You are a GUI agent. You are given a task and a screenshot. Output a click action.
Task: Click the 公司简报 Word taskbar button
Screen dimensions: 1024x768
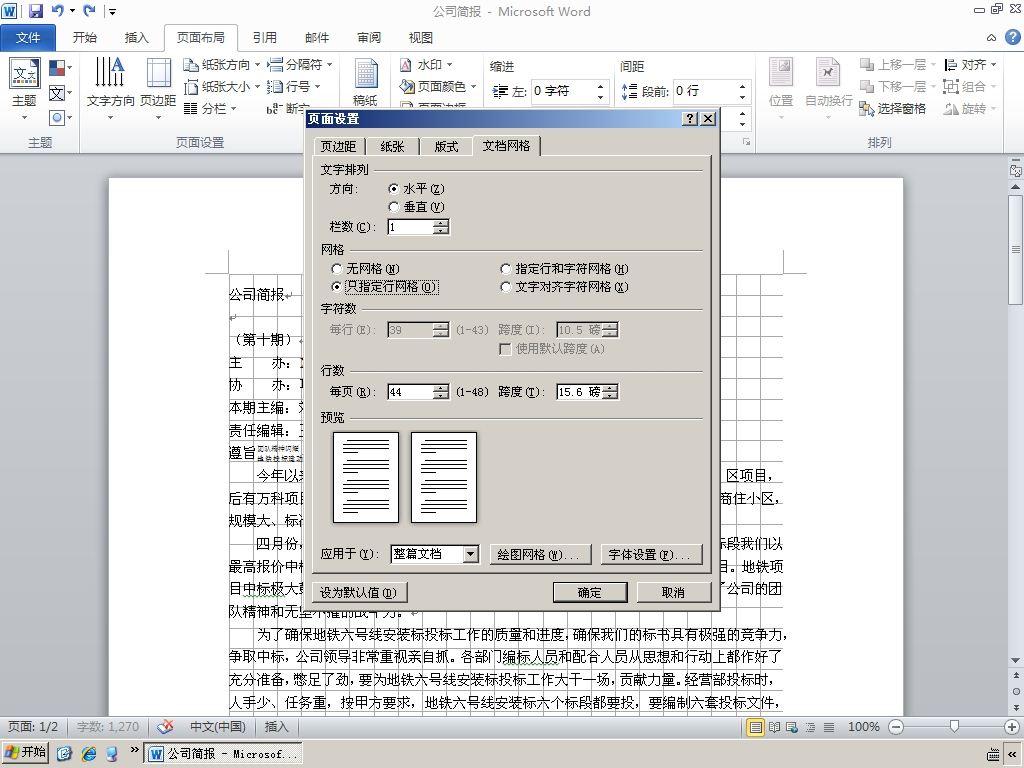[x=223, y=754]
